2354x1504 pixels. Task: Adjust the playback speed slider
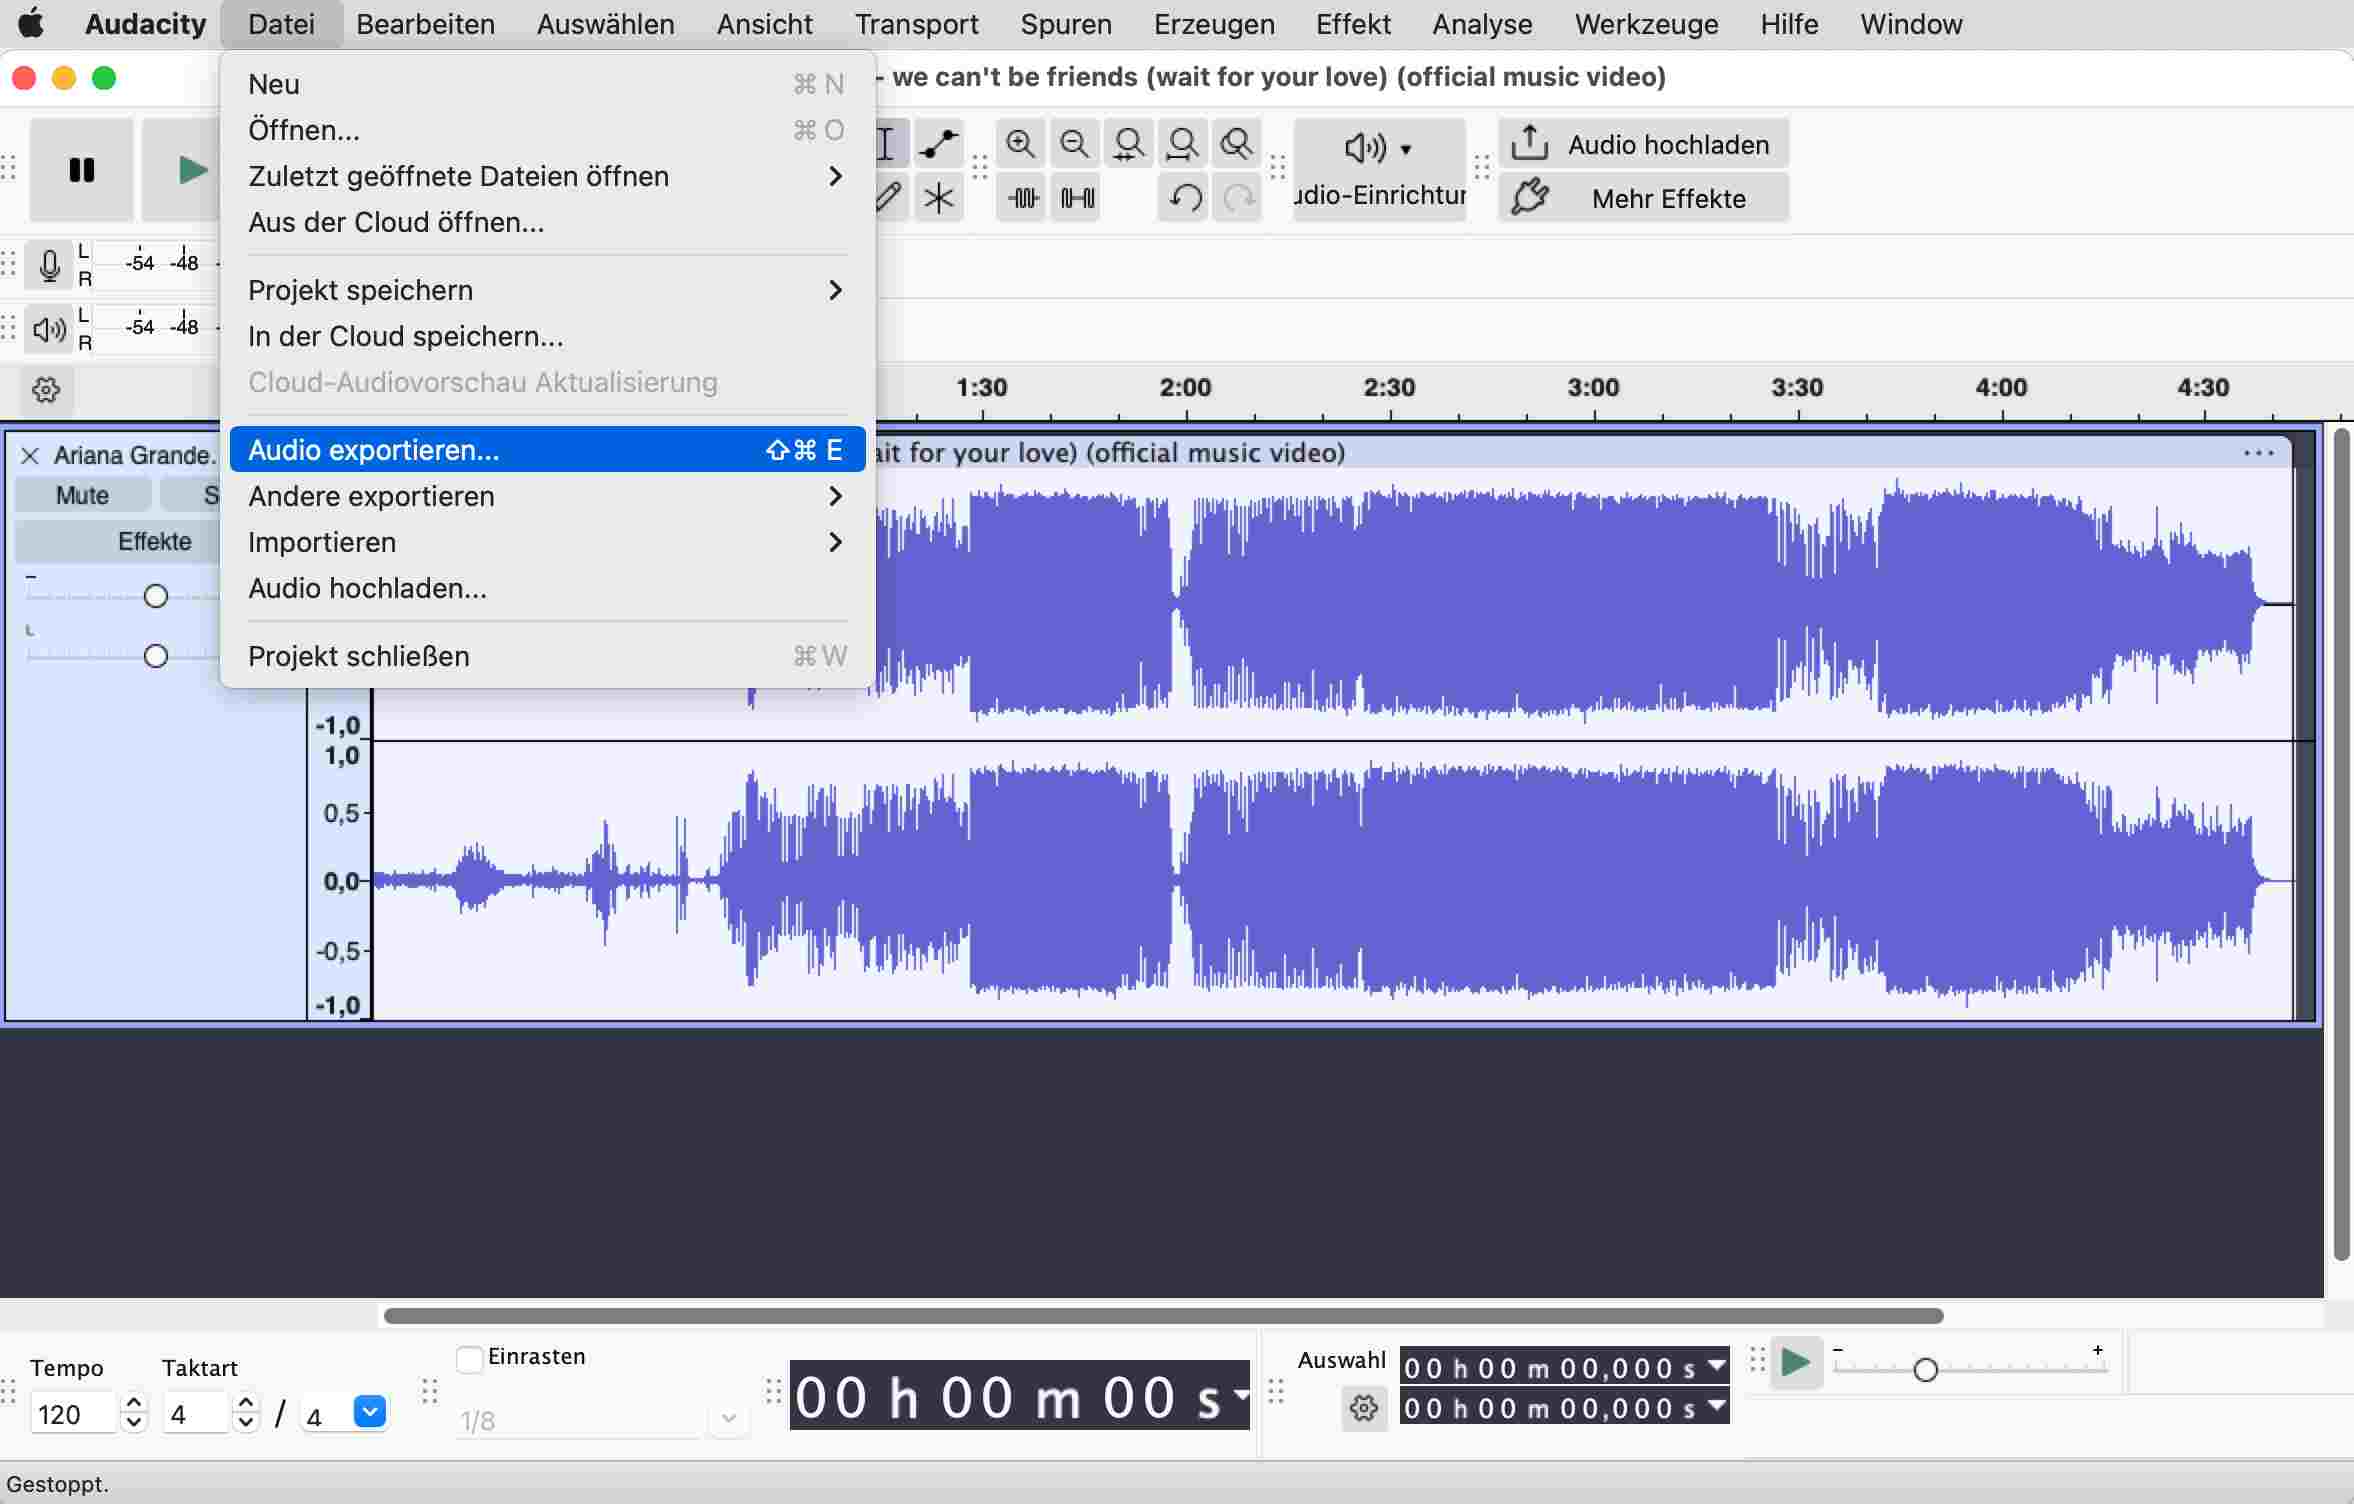tap(1925, 1369)
